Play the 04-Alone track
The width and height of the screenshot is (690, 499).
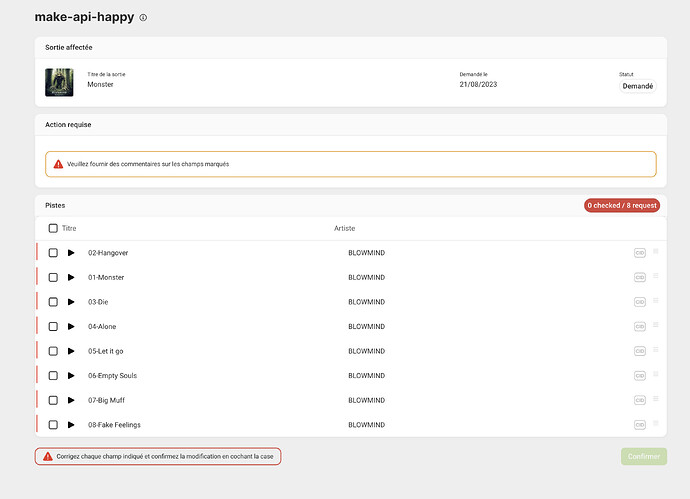pos(71,327)
